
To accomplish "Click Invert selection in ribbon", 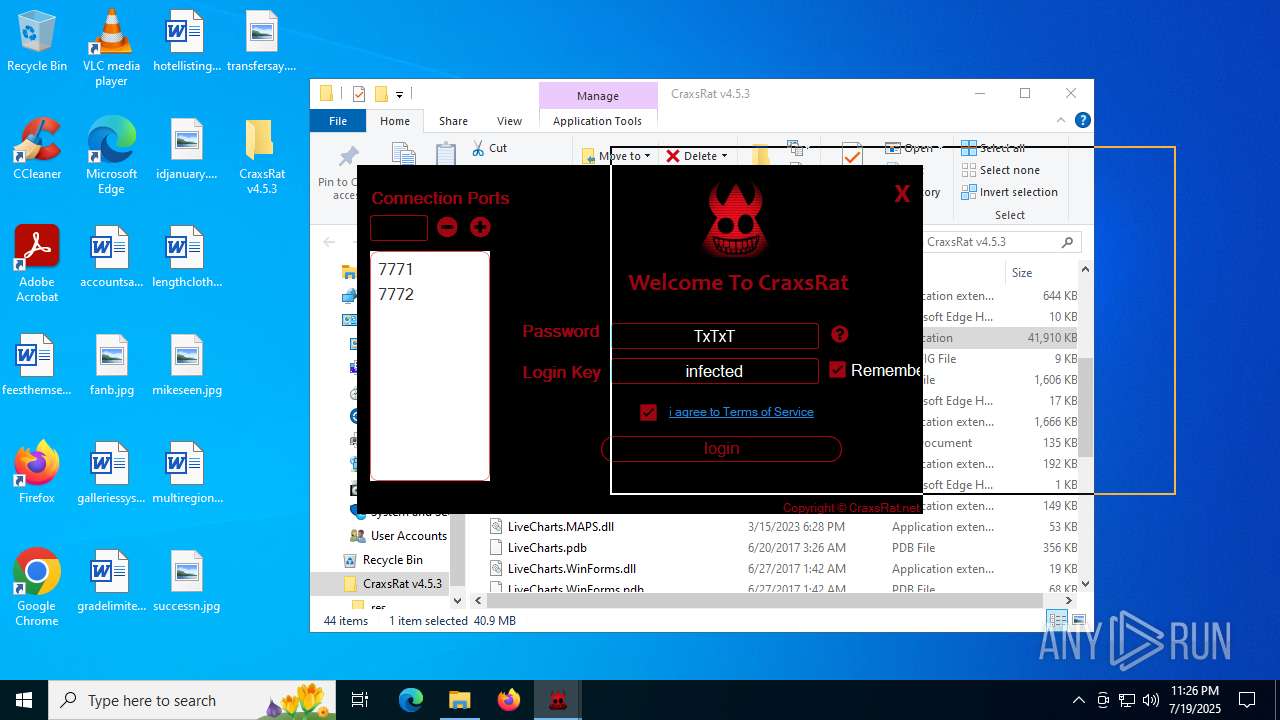I will 1010,192.
